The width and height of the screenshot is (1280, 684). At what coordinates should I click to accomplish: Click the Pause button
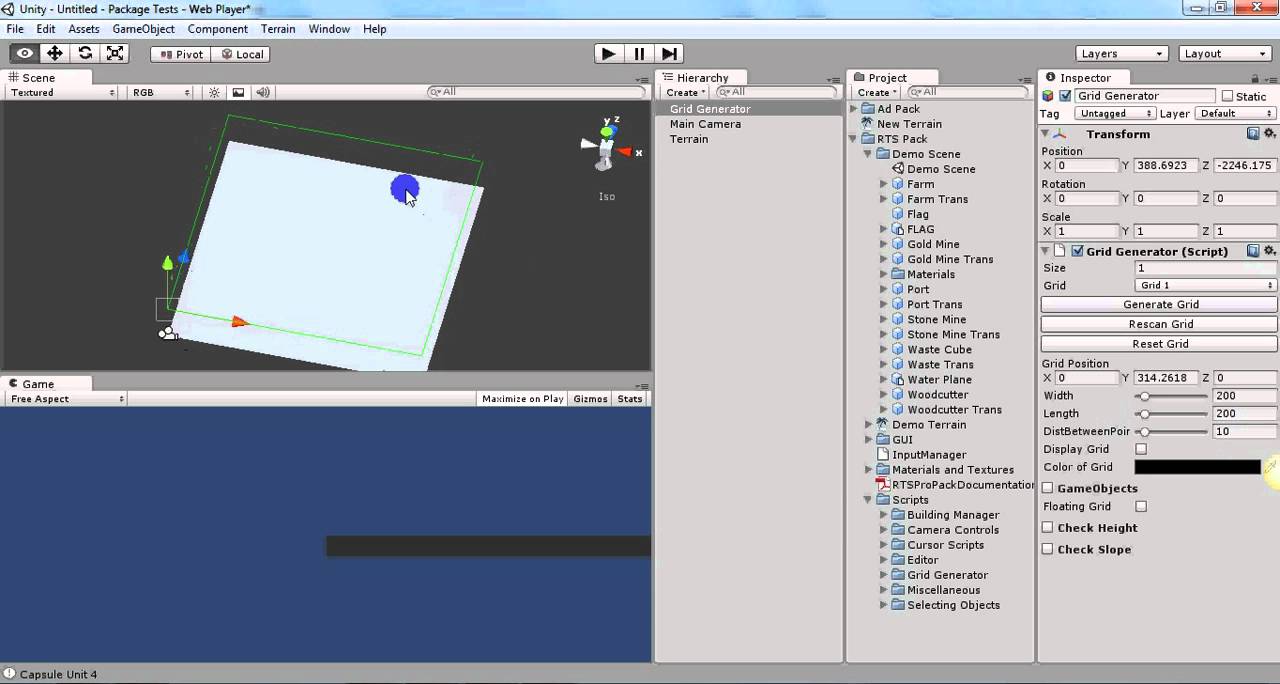coord(639,54)
